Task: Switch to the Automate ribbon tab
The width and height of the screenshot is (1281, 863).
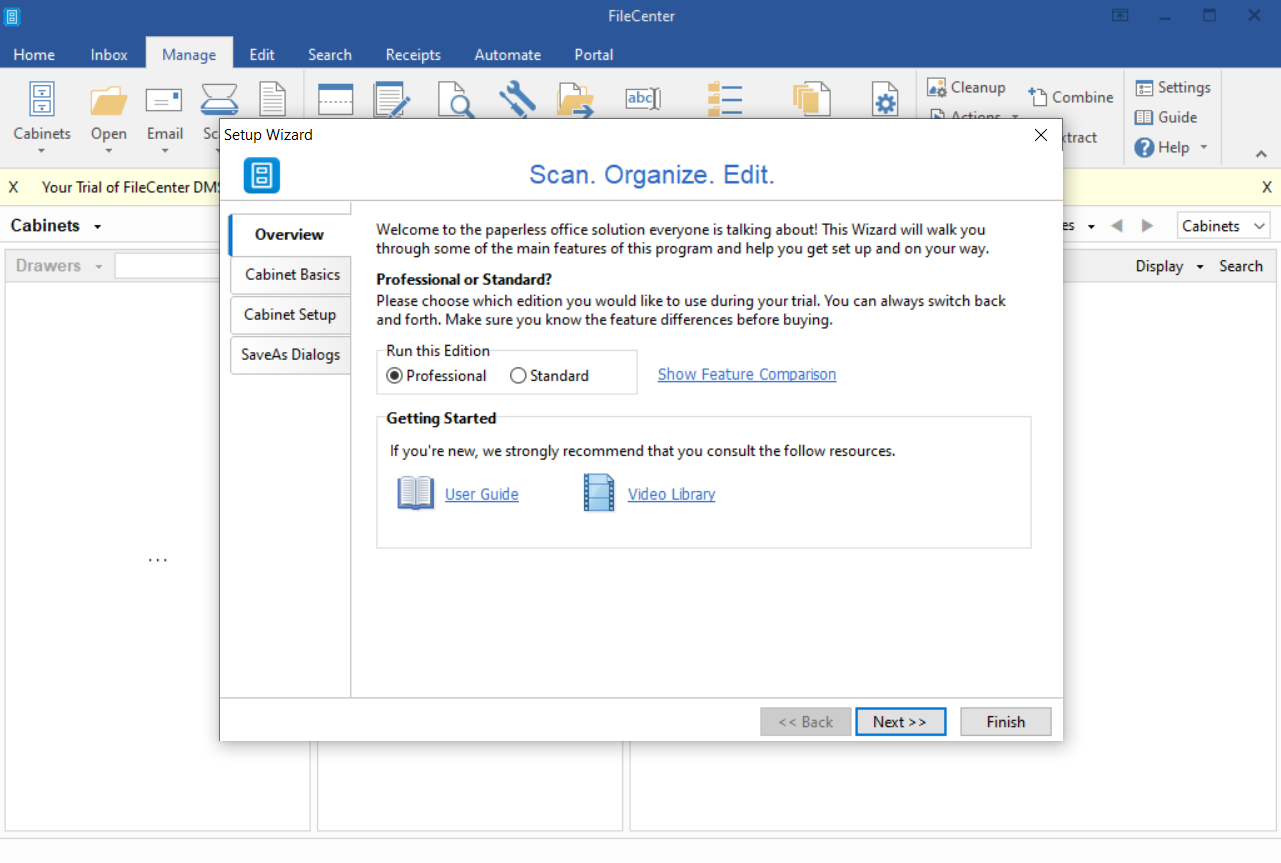Action: [x=508, y=54]
